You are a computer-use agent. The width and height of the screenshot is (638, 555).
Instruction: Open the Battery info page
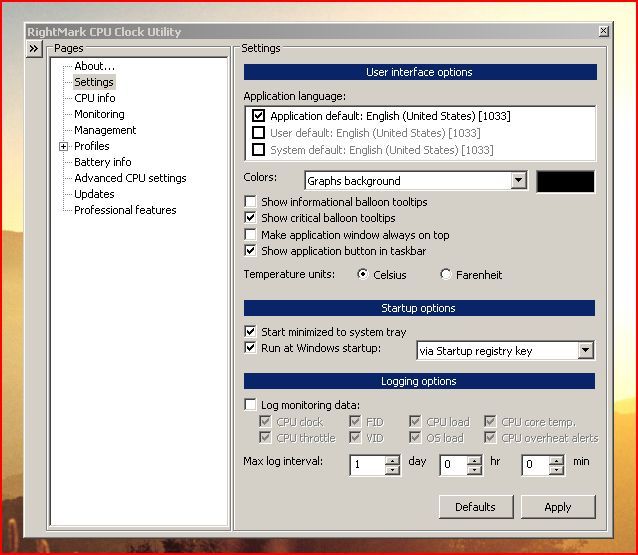coord(103,162)
